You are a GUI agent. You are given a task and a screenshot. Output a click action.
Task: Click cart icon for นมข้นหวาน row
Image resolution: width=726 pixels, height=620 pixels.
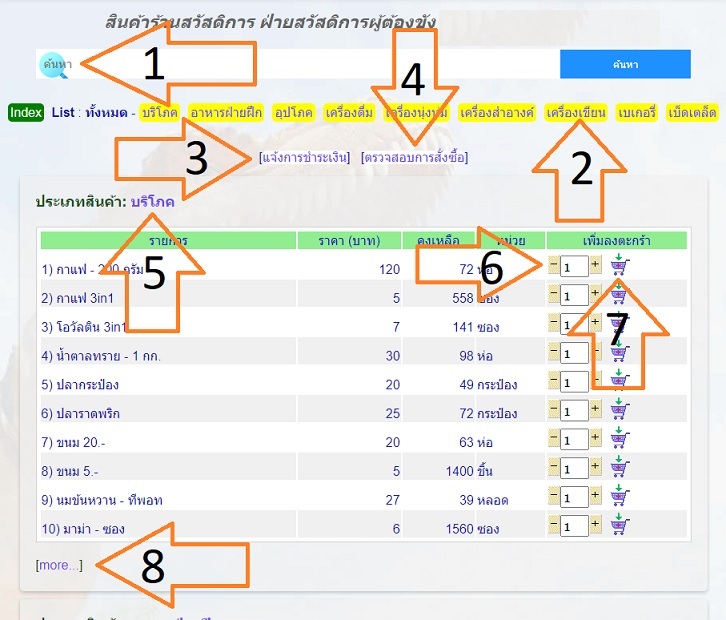[x=619, y=497]
